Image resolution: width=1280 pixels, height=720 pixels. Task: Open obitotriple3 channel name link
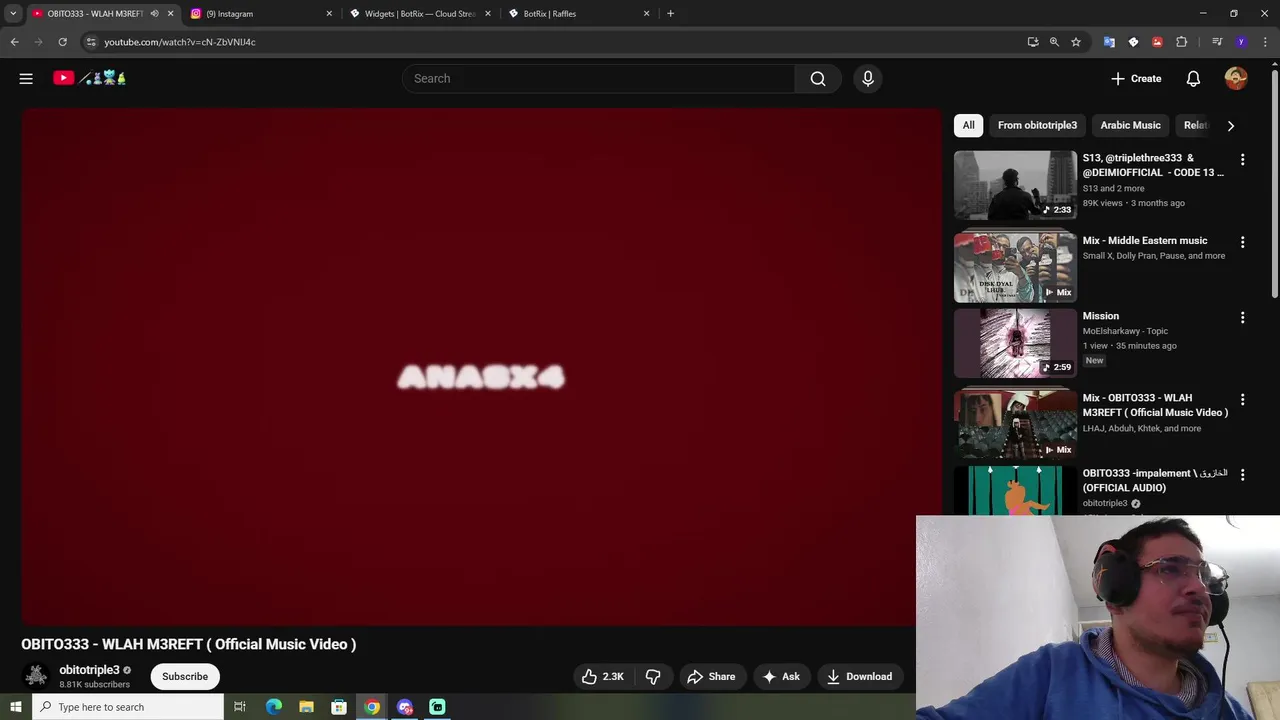[89, 670]
